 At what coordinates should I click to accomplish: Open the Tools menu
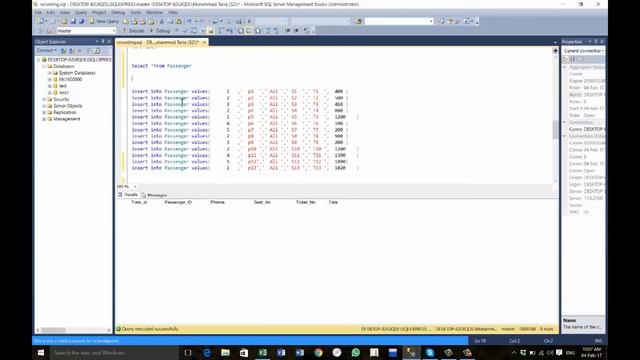pos(136,12)
